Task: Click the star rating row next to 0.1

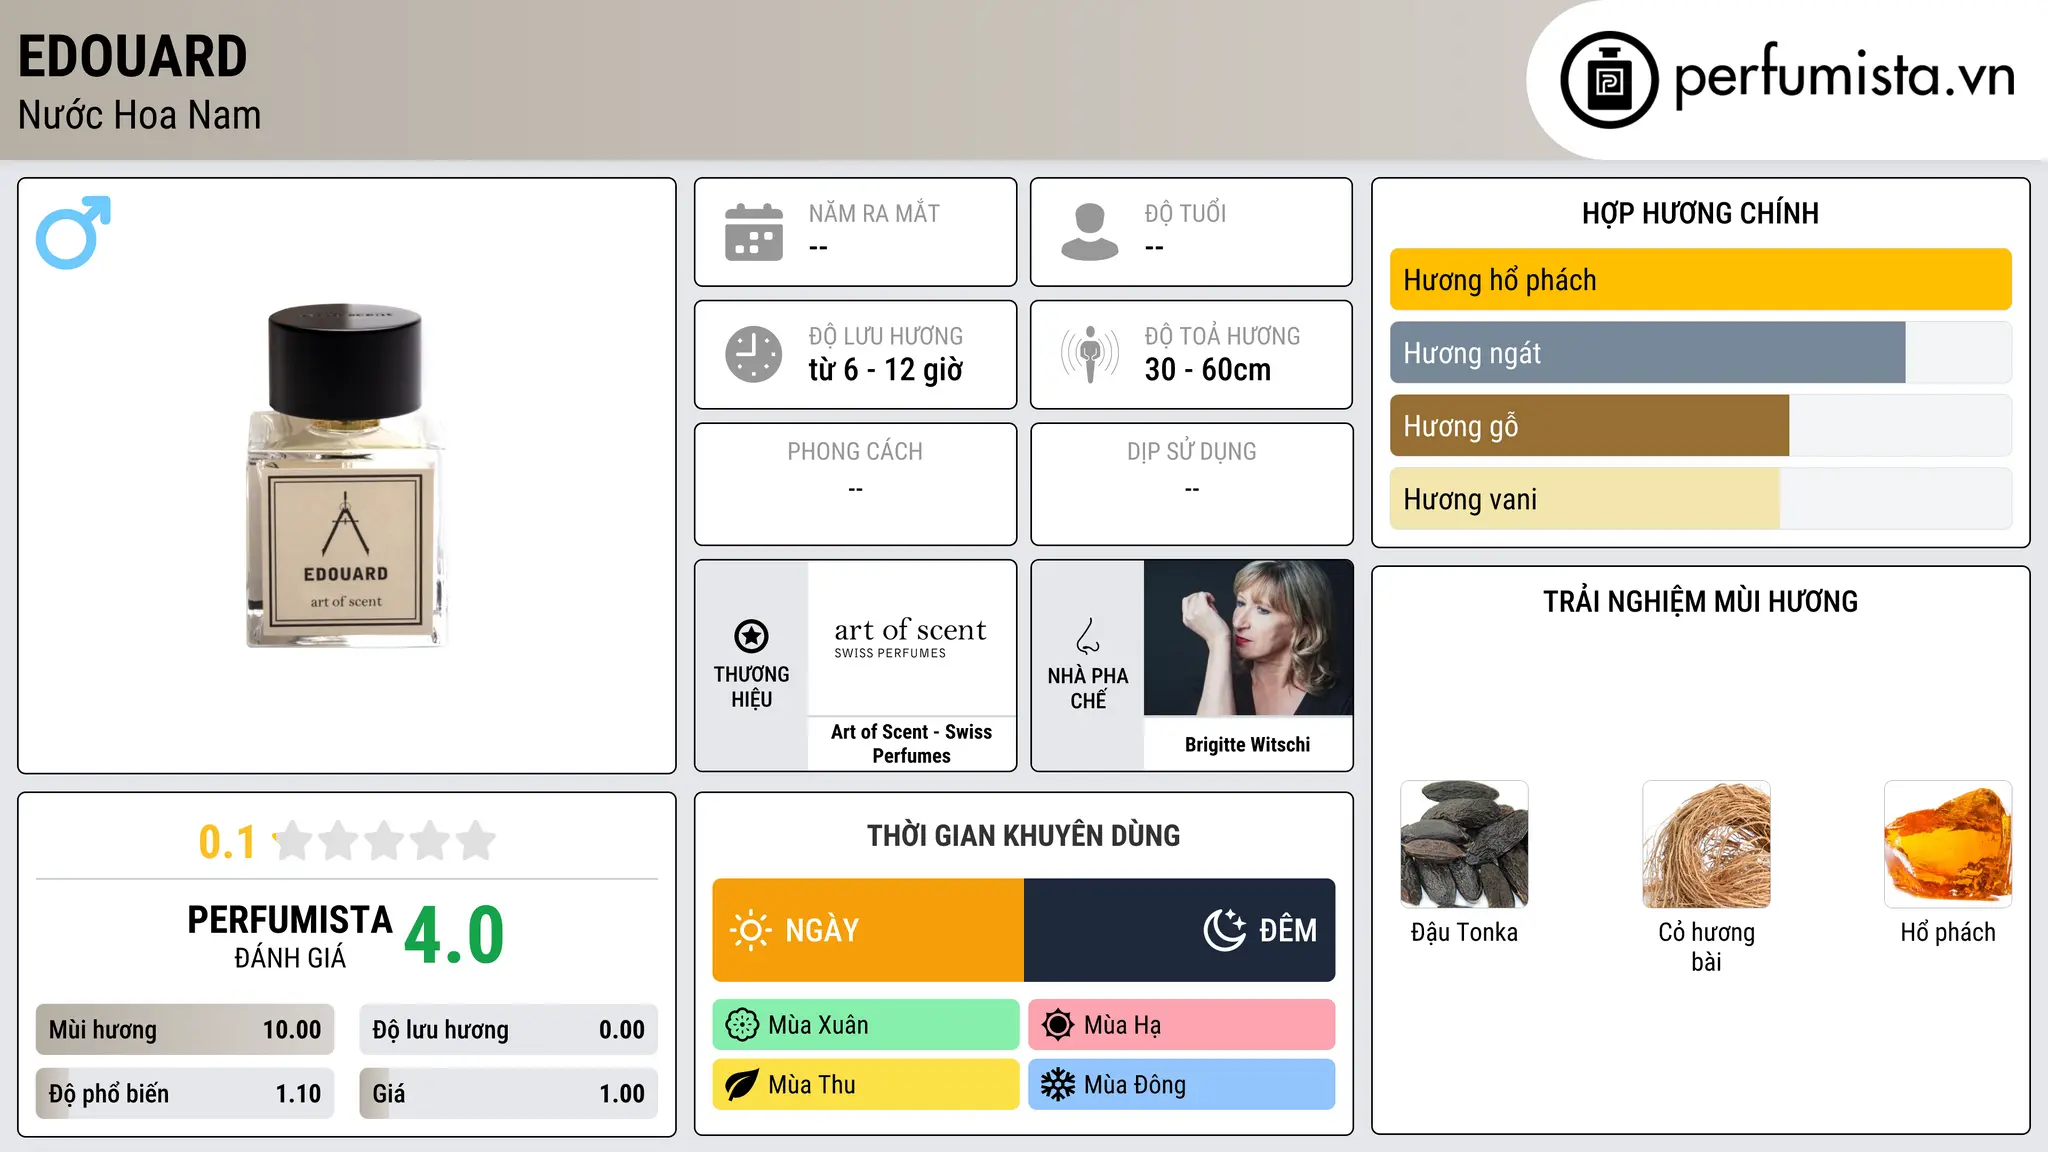Action: tap(384, 841)
